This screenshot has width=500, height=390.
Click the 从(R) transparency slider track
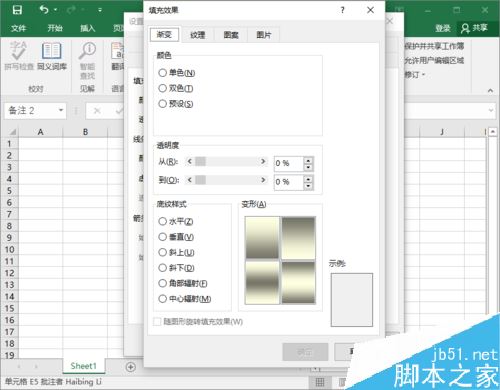coord(226,162)
